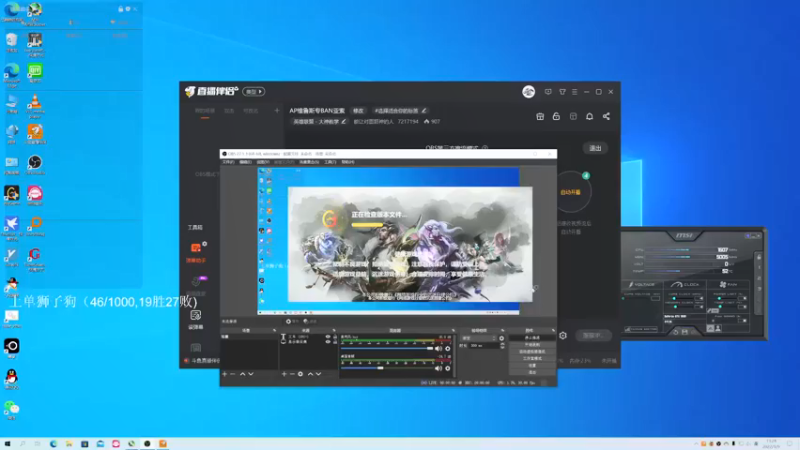This screenshot has height=450, width=800.
Task: Expand the 类型 pill next to app logo
Action: pos(254,92)
